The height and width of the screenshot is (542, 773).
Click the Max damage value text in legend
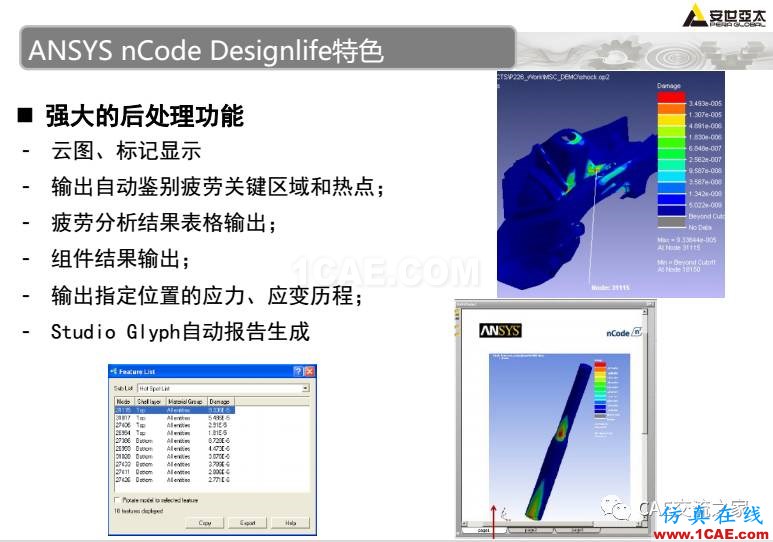(x=687, y=240)
